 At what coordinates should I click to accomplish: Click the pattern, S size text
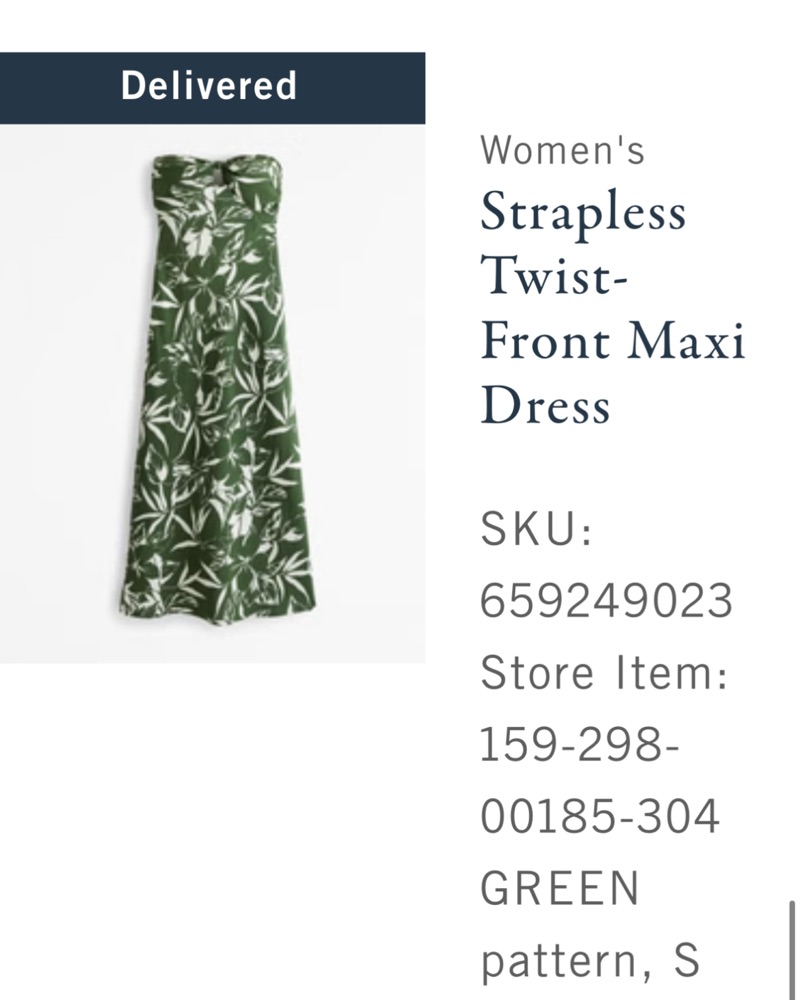coord(590,961)
